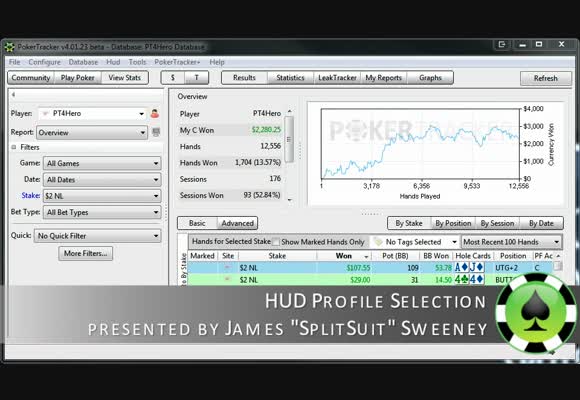
Task: Switch to the Play Poker tab
Action: click(78, 78)
